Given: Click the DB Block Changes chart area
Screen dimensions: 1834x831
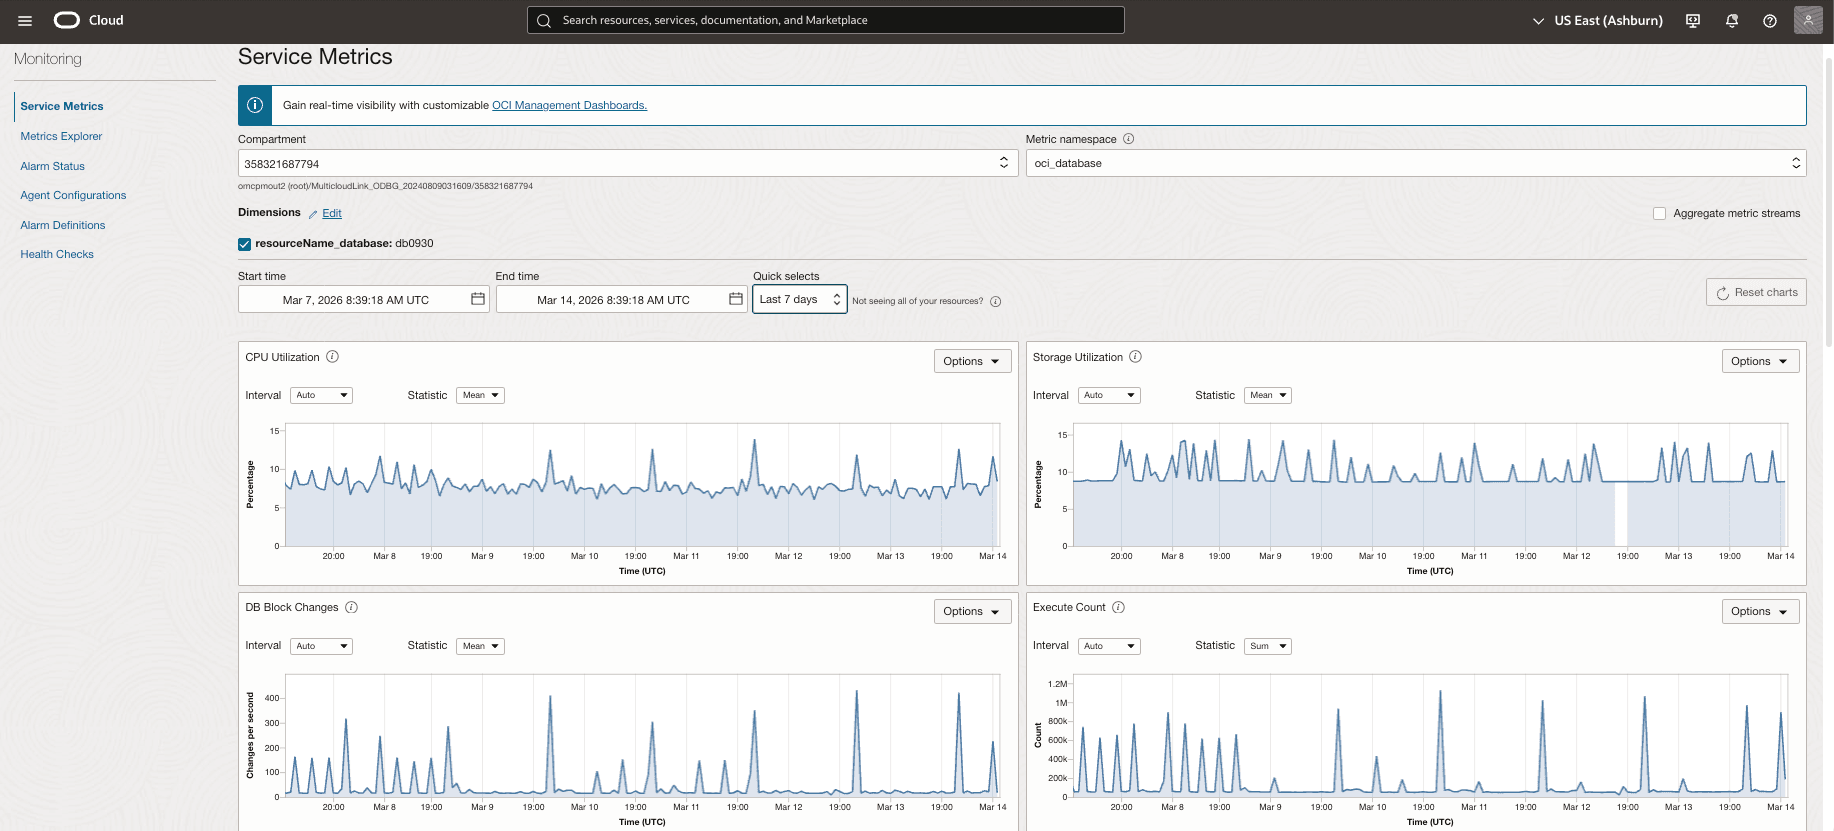Looking at the screenshot, I should (642, 736).
